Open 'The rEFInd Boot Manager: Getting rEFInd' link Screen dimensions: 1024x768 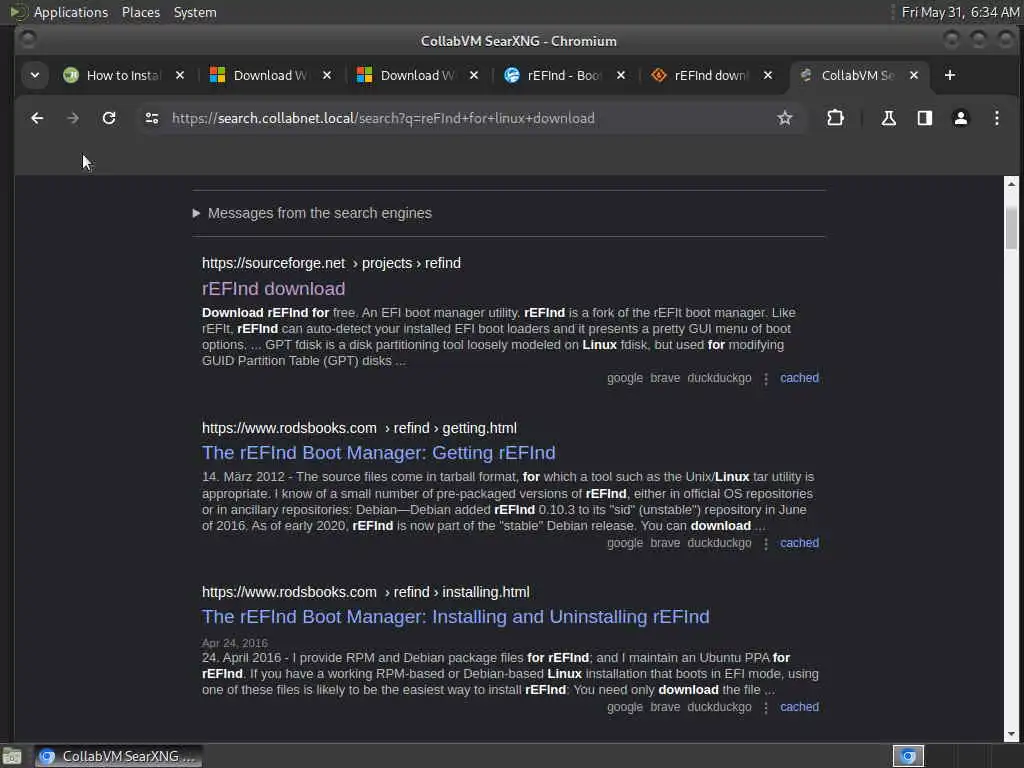click(378, 453)
